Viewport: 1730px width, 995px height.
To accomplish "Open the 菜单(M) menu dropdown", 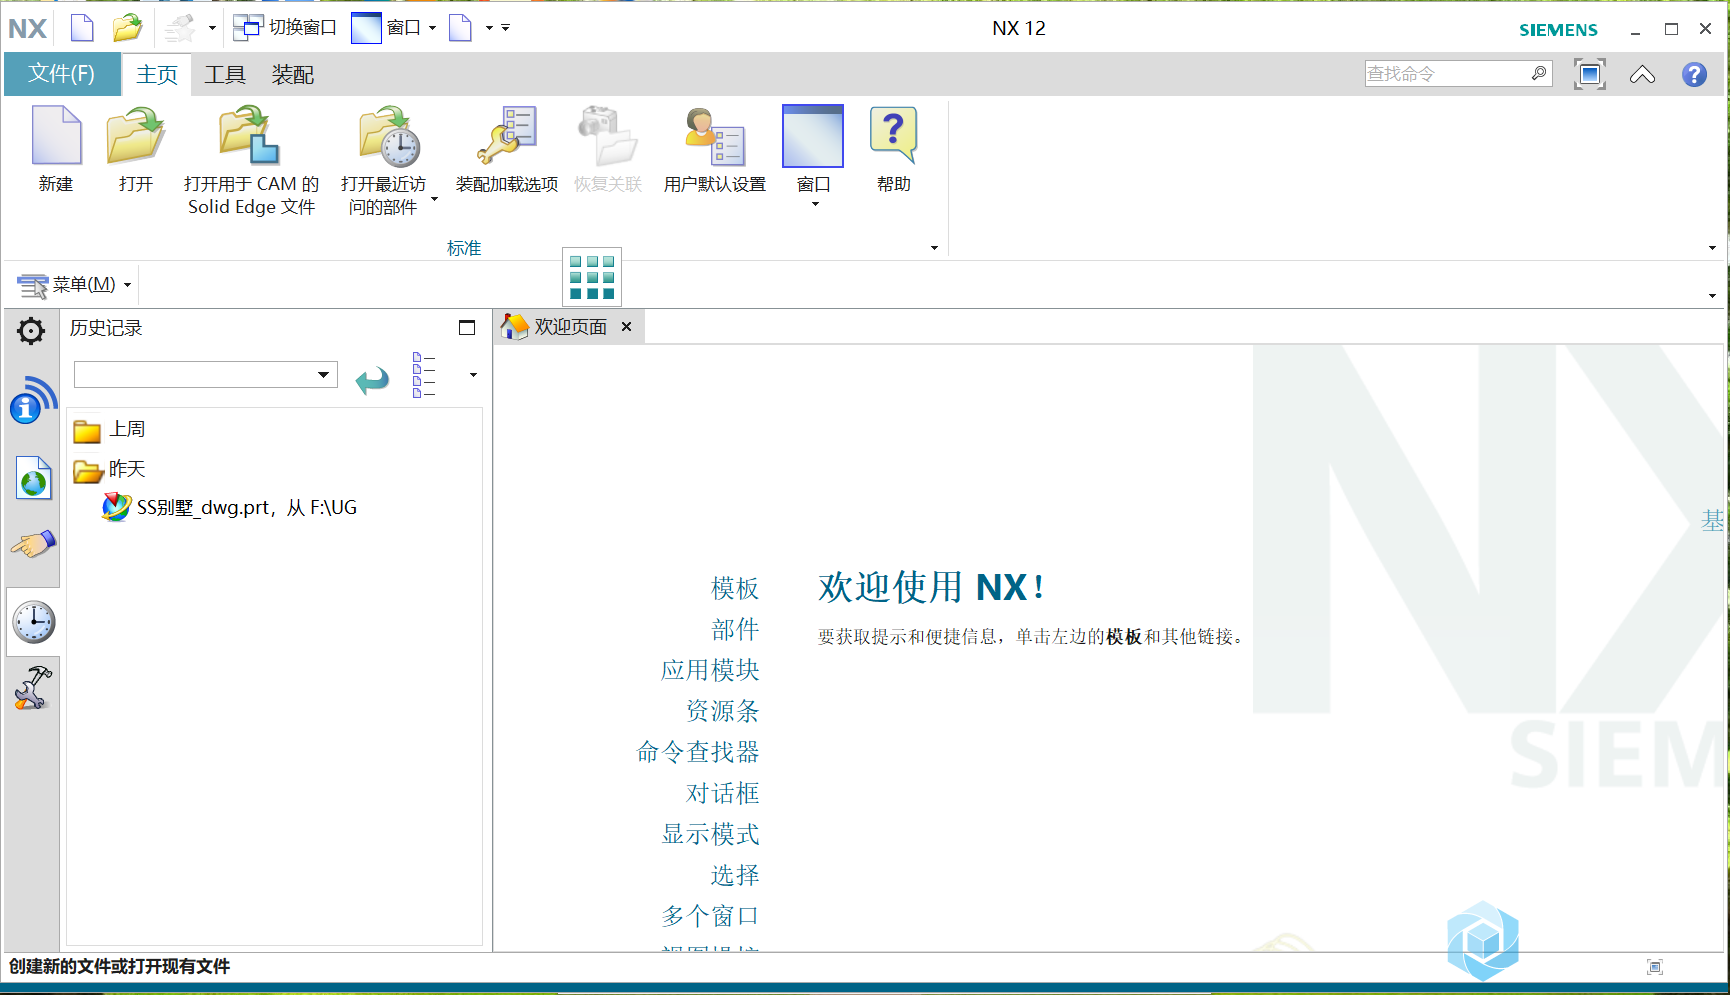I will point(75,285).
